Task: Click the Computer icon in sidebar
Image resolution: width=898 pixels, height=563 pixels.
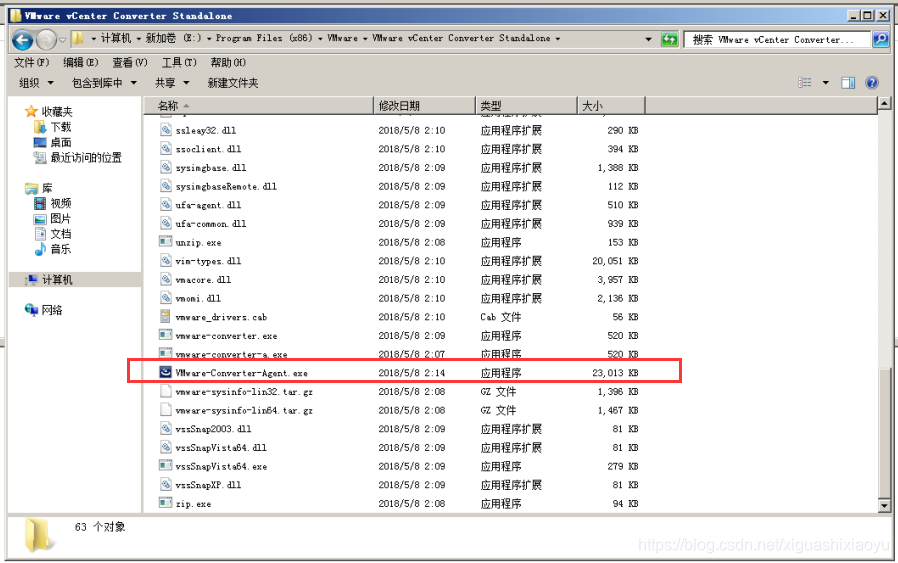Action: tap(31, 279)
